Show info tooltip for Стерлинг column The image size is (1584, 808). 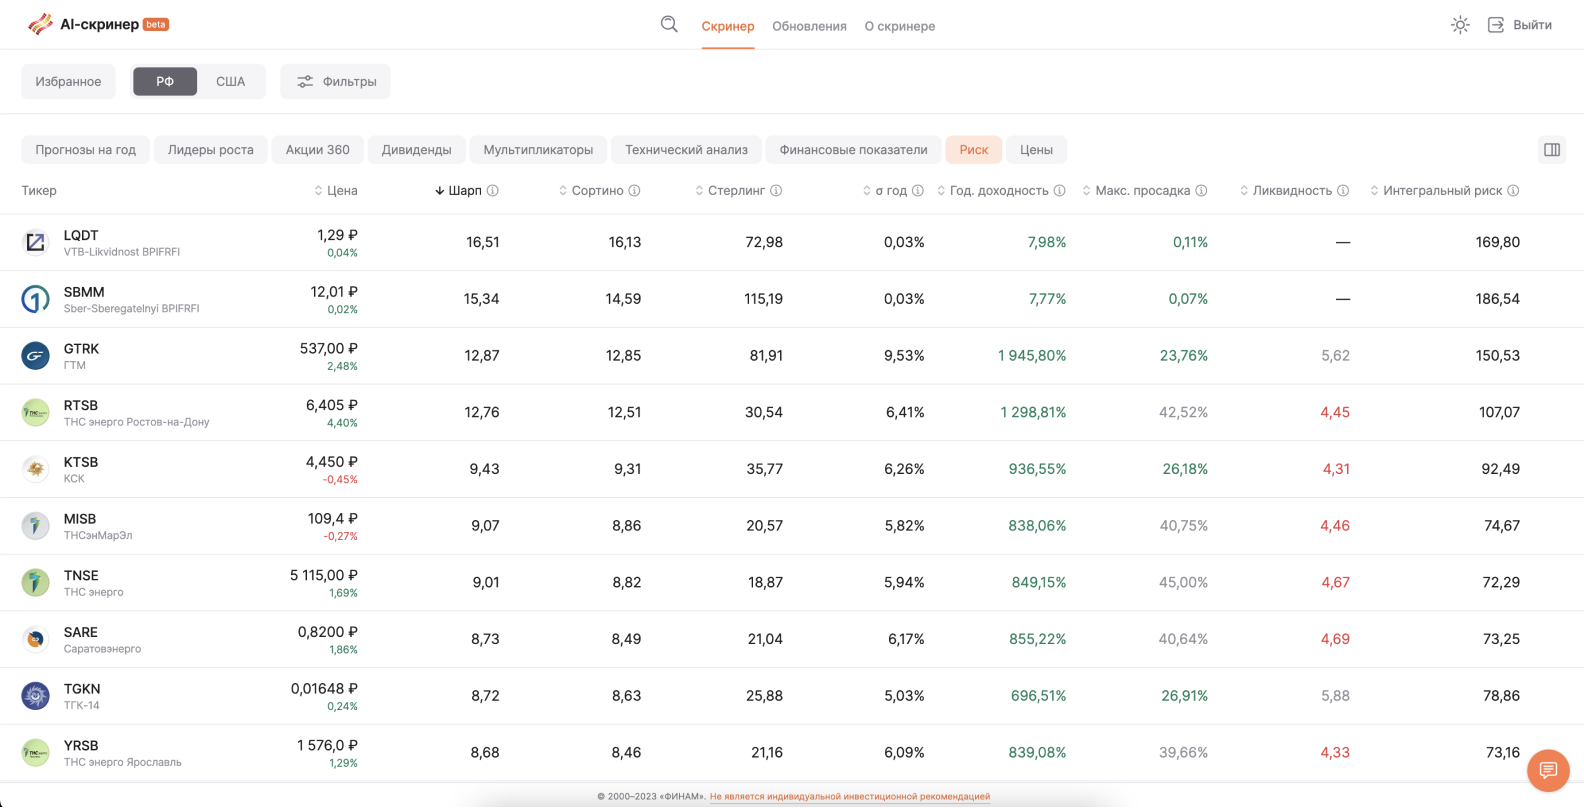776,191
